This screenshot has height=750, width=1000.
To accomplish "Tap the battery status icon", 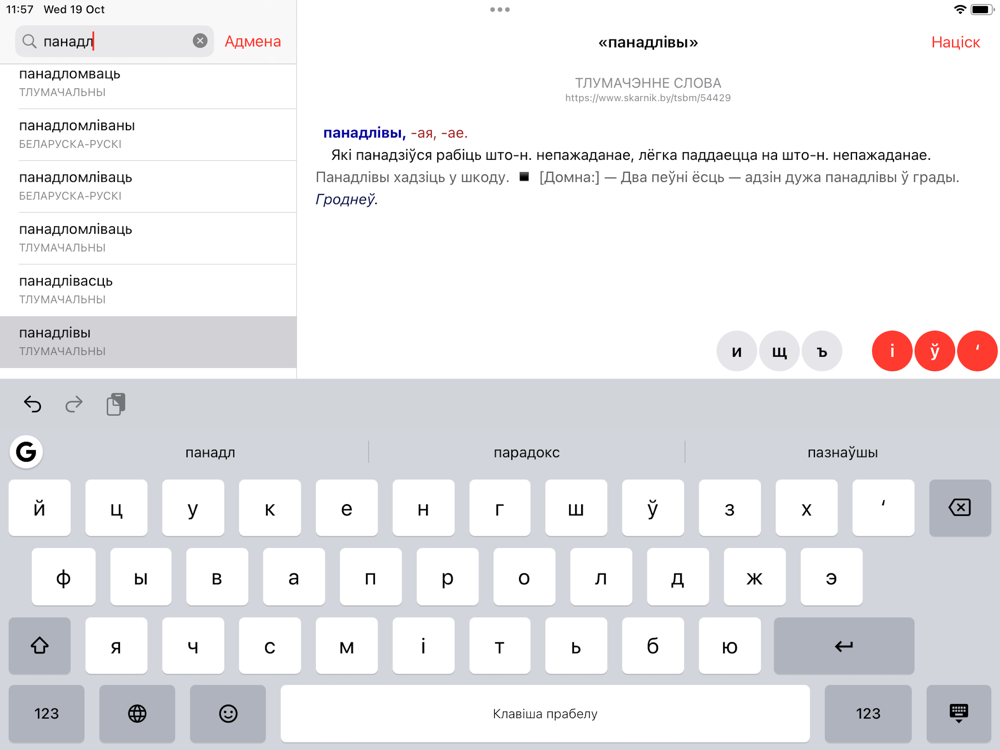I will [982, 10].
